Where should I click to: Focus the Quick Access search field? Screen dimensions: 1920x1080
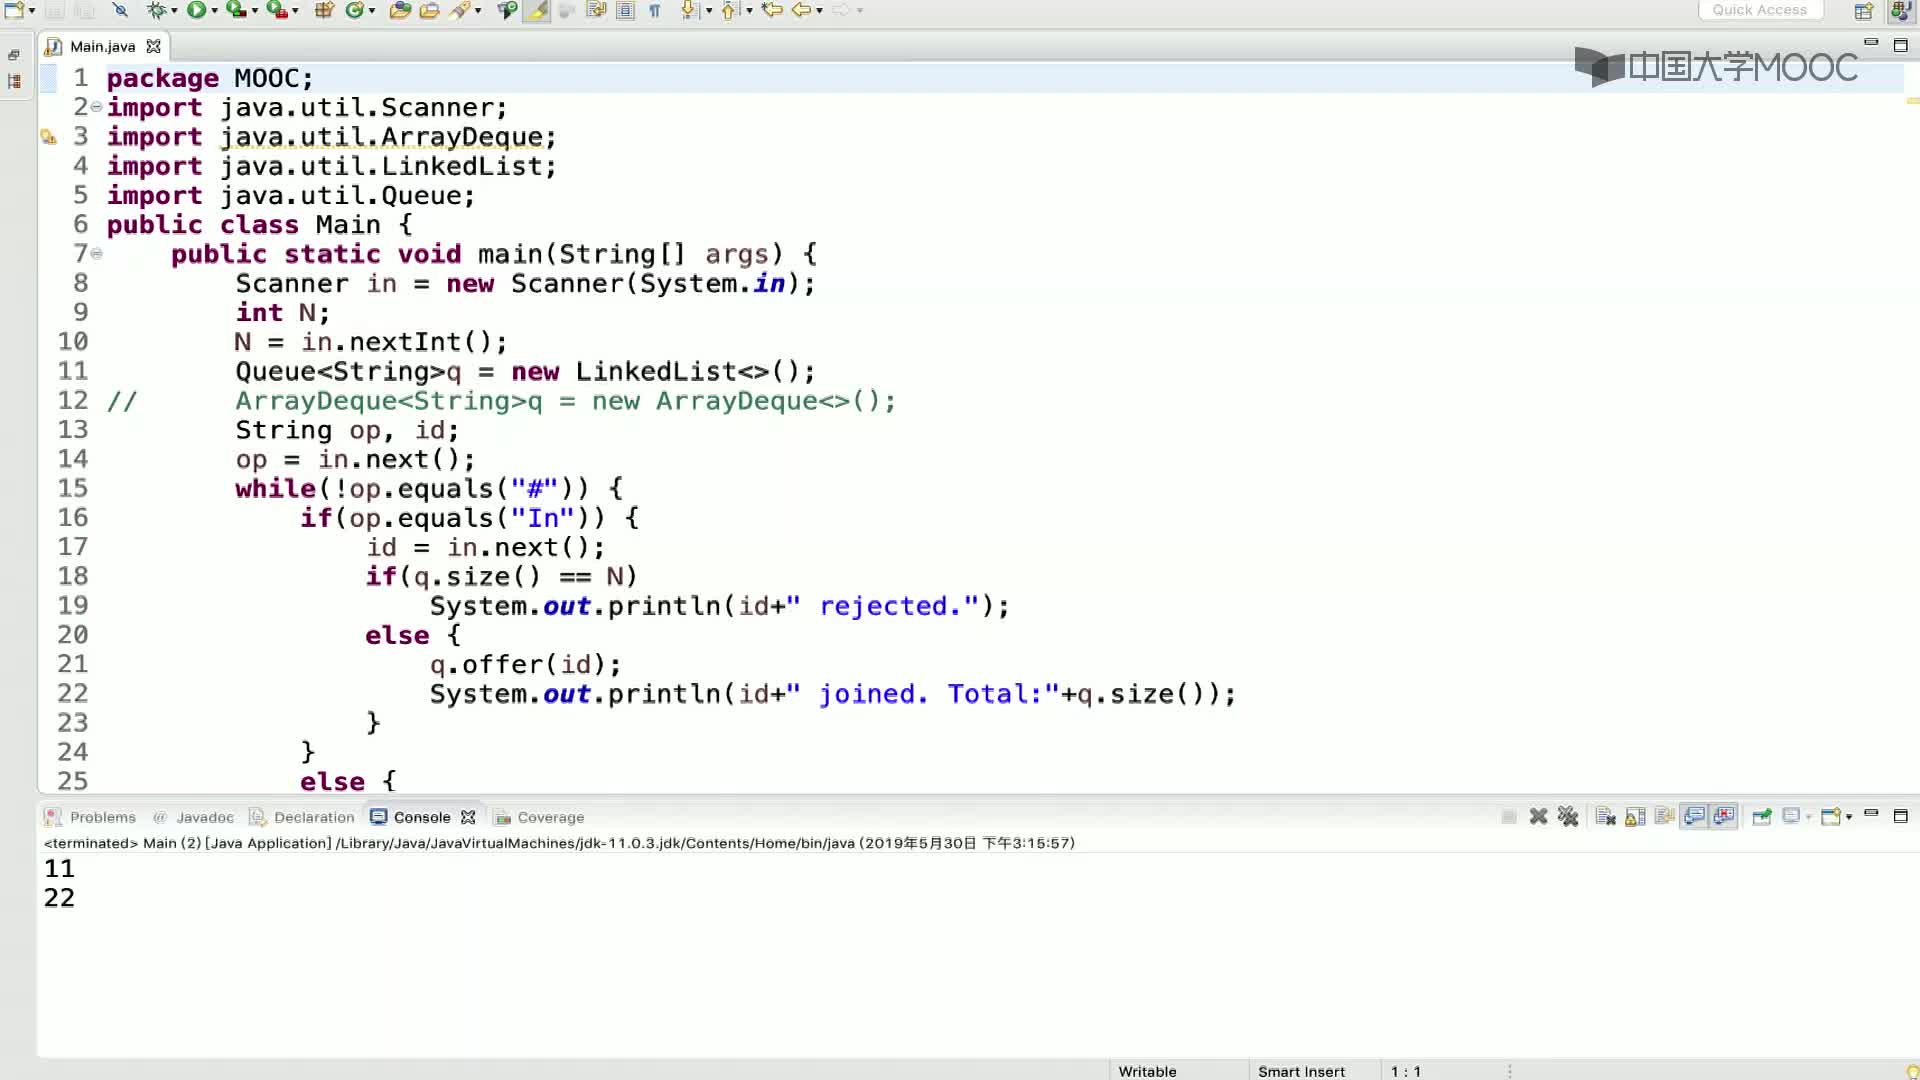pyautogui.click(x=1760, y=10)
